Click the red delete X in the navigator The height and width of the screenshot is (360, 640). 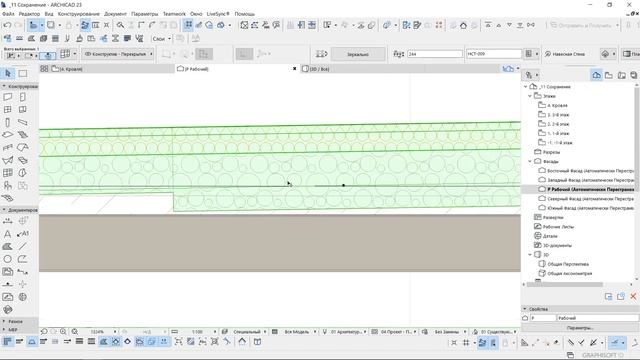[x=633, y=297]
